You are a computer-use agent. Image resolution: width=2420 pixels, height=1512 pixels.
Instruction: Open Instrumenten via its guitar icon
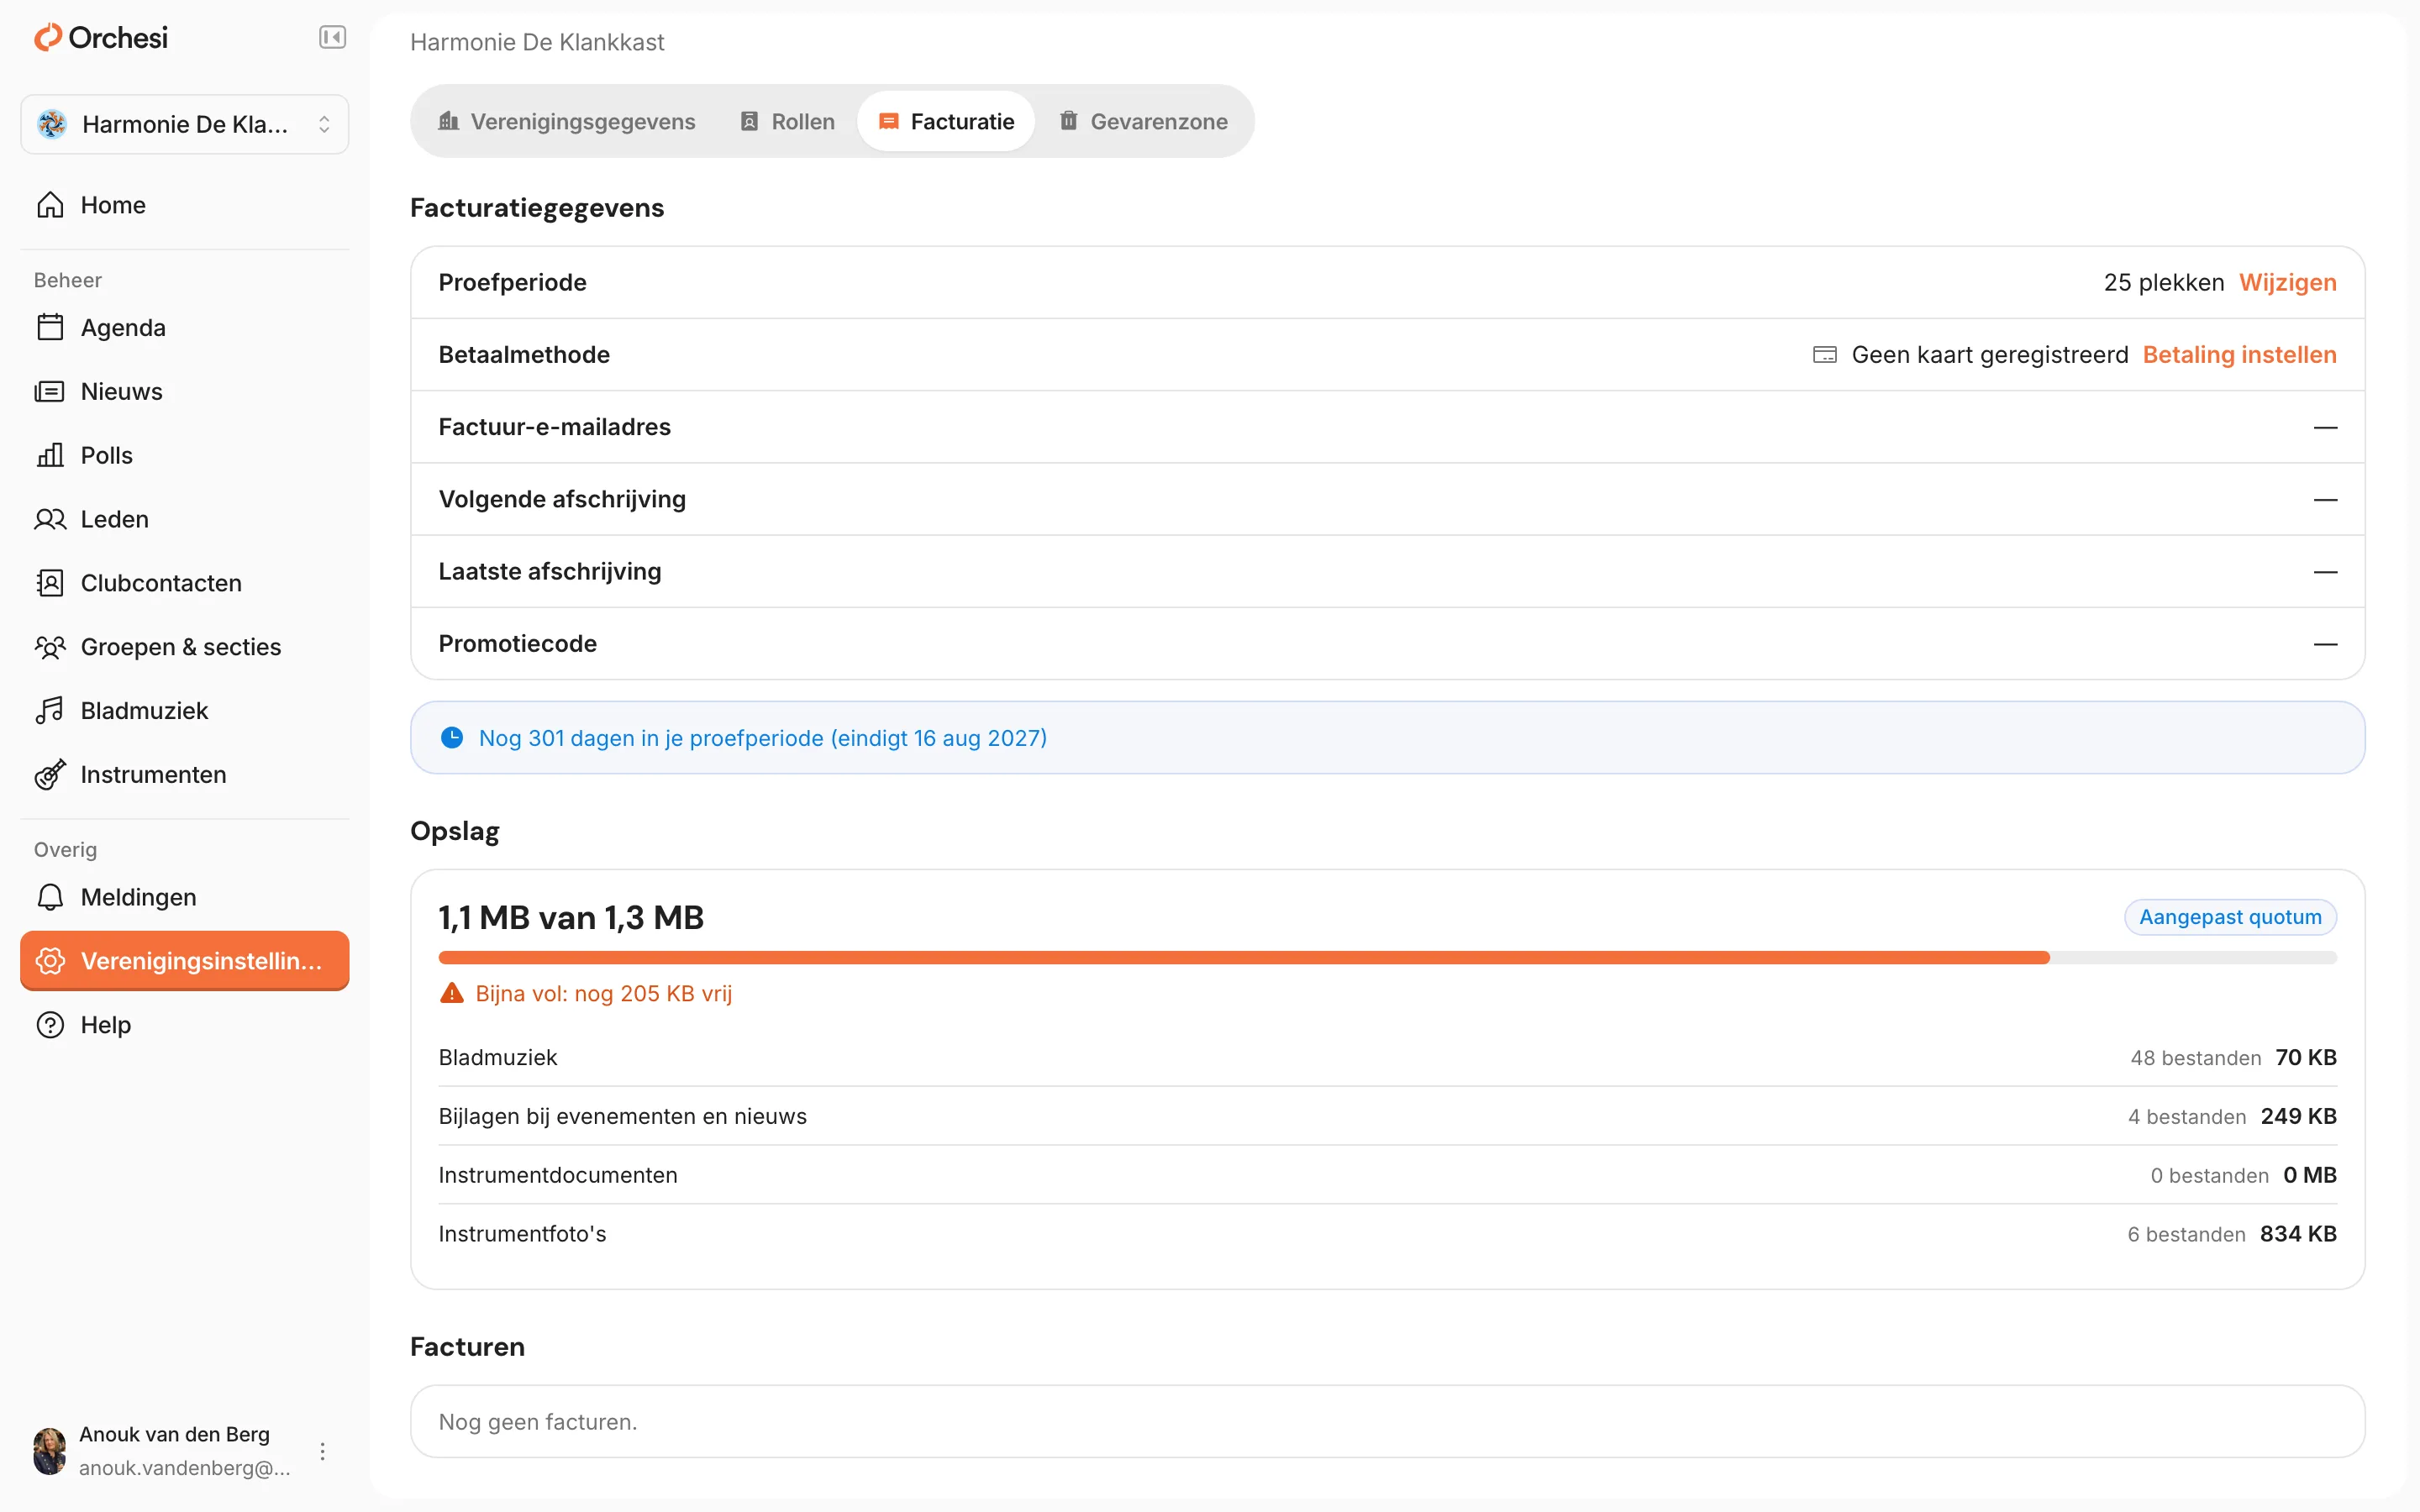(x=50, y=775)
